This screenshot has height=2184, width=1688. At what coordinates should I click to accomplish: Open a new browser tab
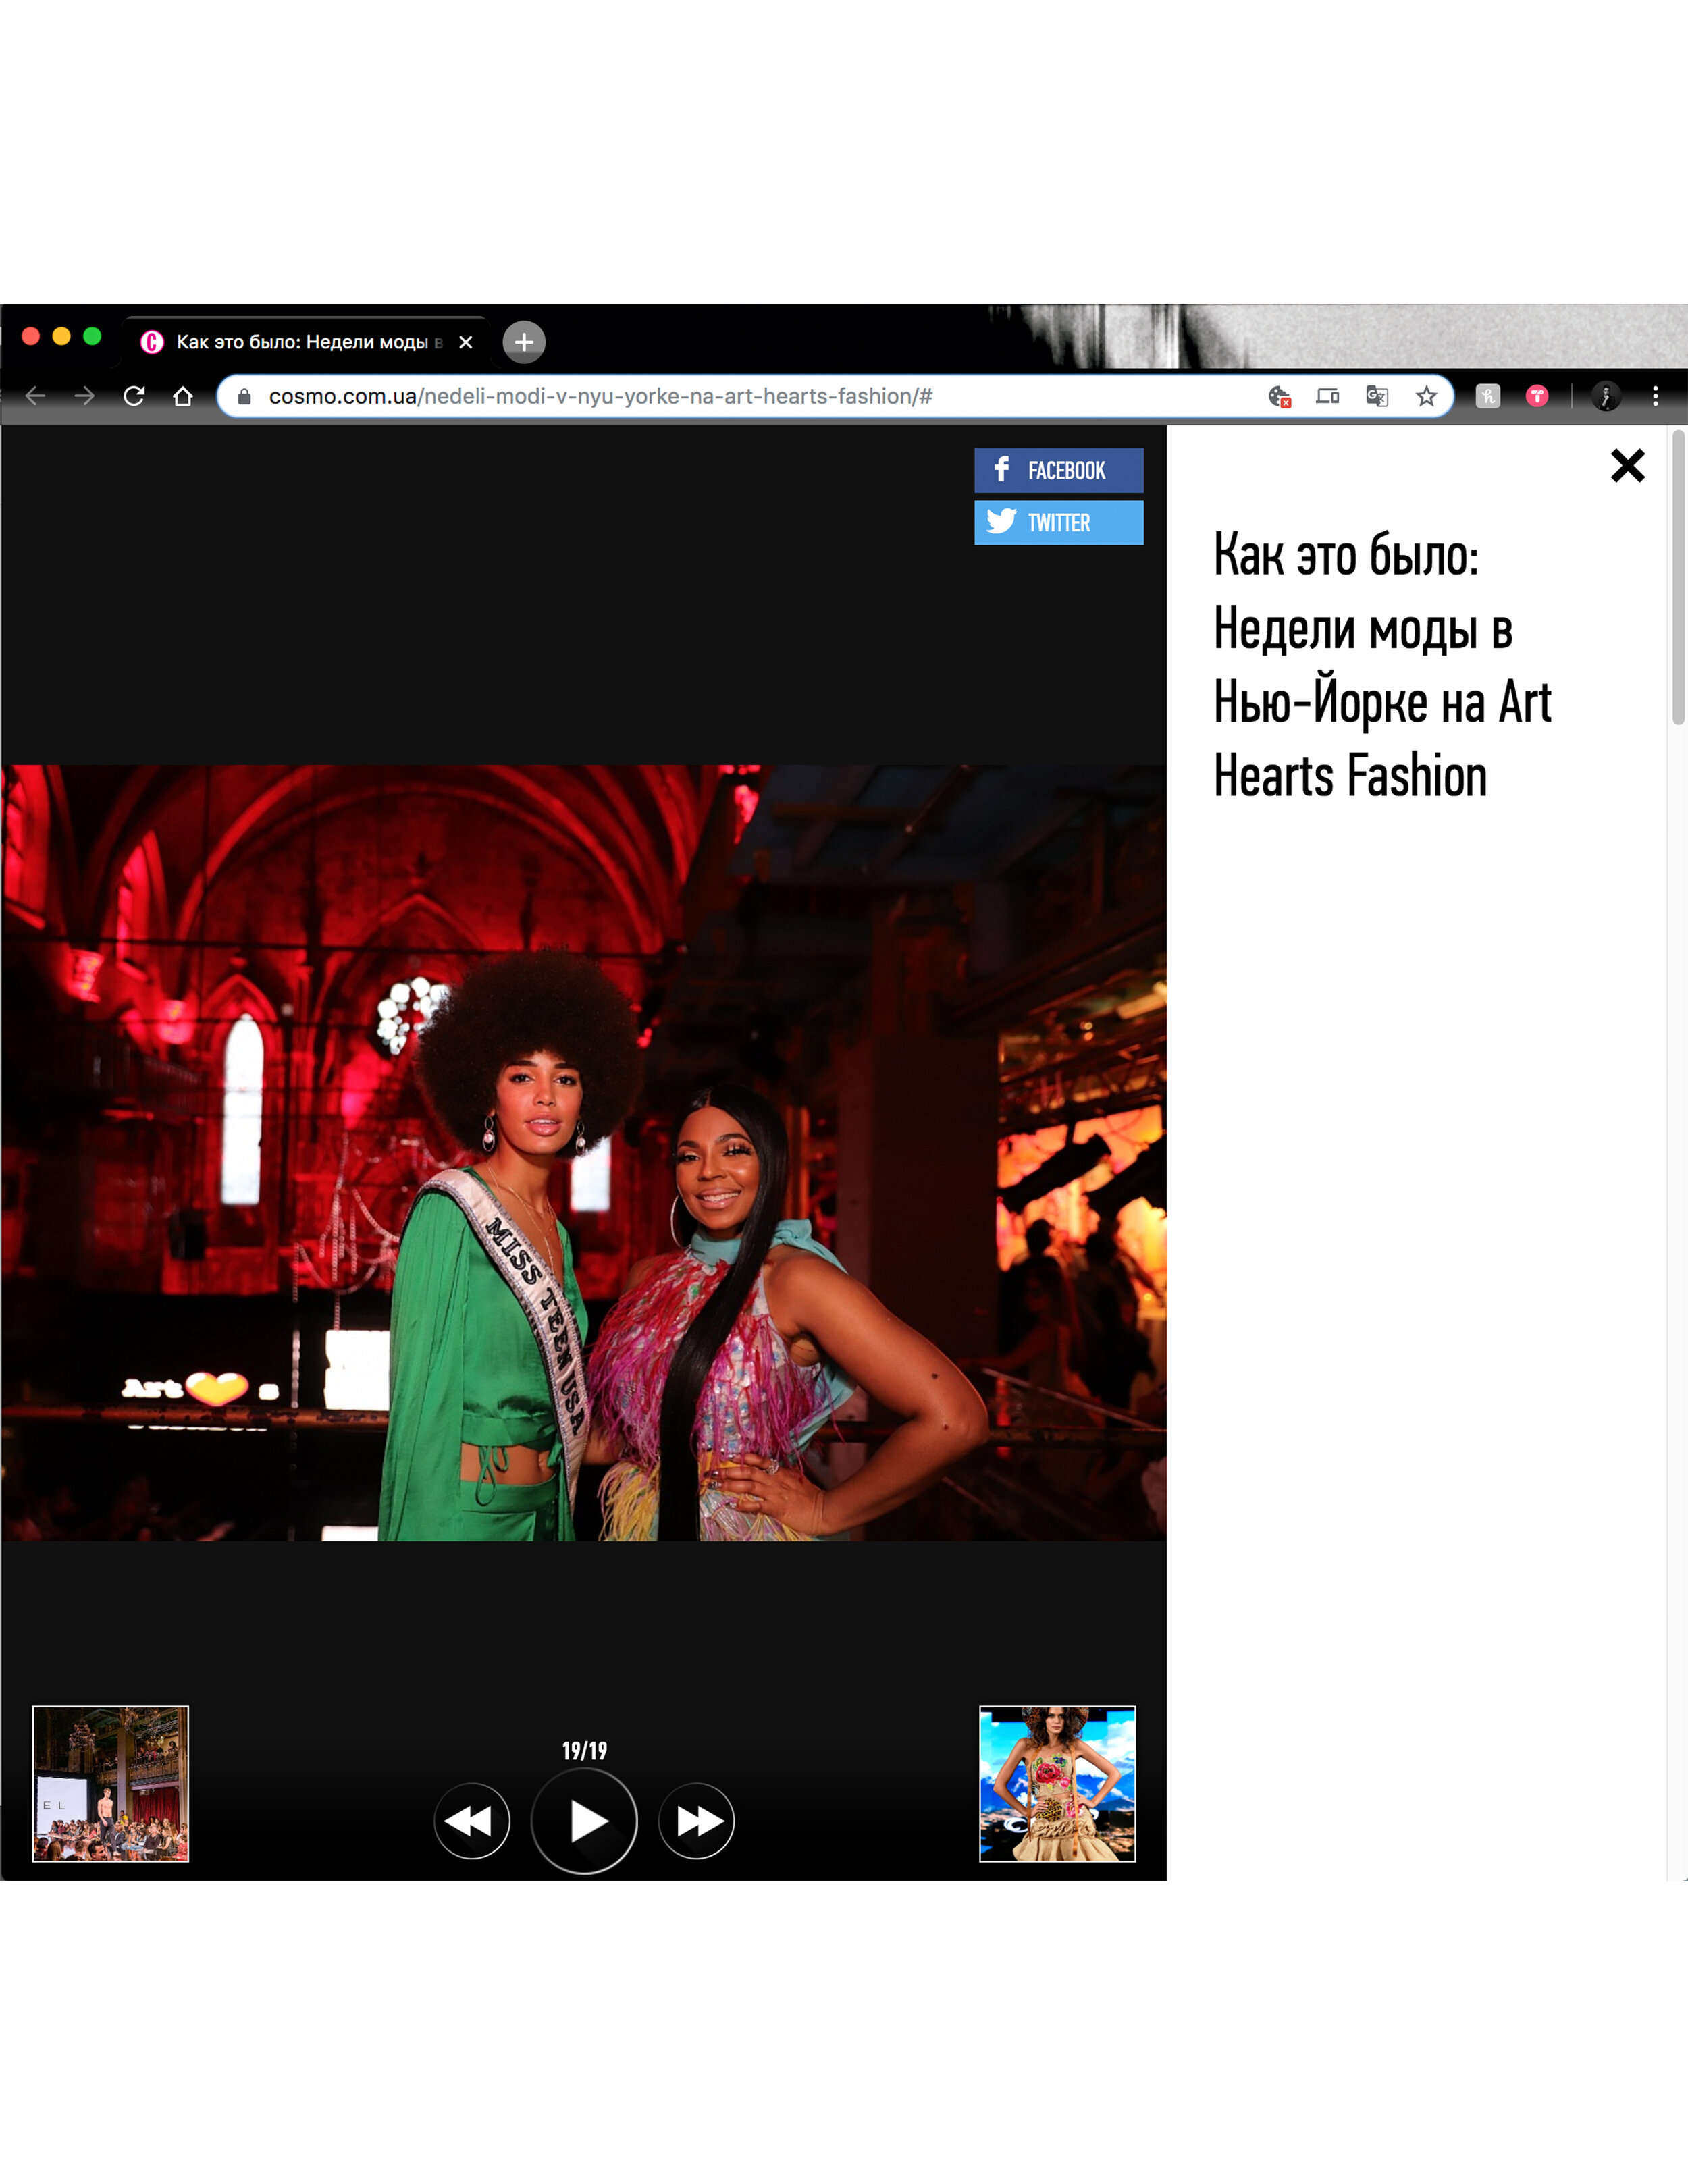[524, 342]
